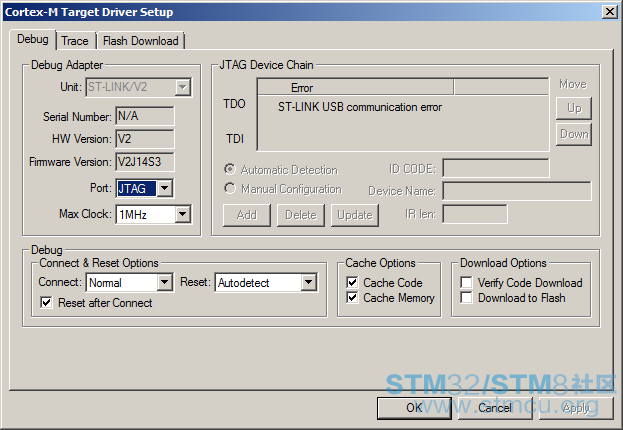Open the Flash Download tab
The width and height of the screenshot is (623, 430).
click(x=141, y=41)
